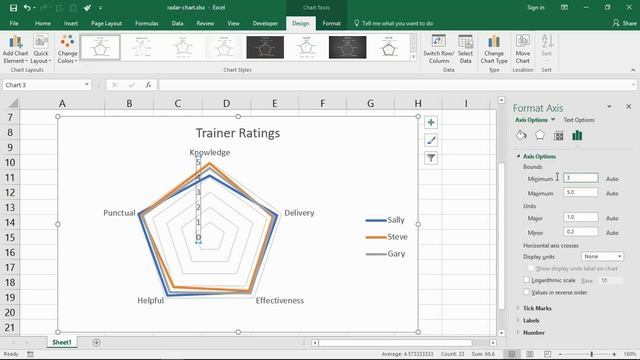The height and width of the screenshot is (360, 640).
Task: Select the Steve legend entry
Action: (387, 237)
